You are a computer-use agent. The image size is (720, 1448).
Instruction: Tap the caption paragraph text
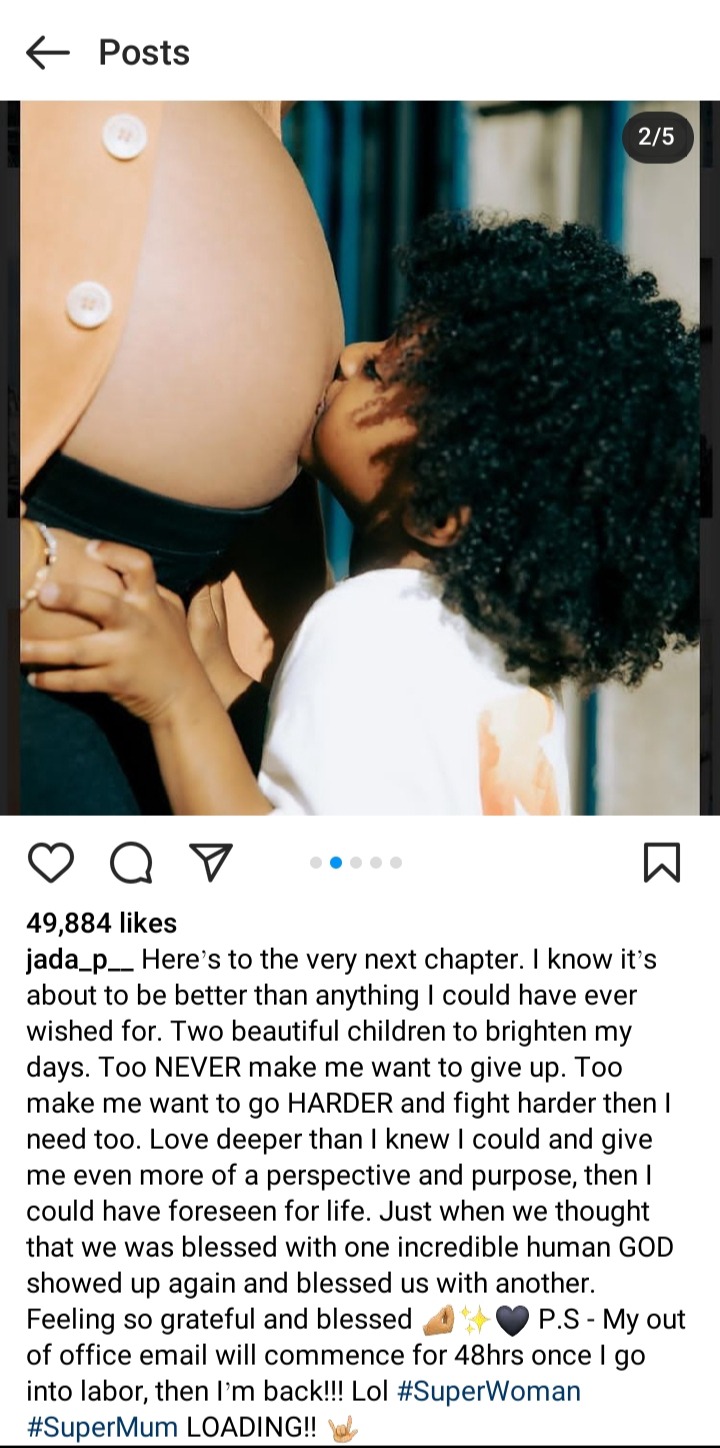[356, 1193]
